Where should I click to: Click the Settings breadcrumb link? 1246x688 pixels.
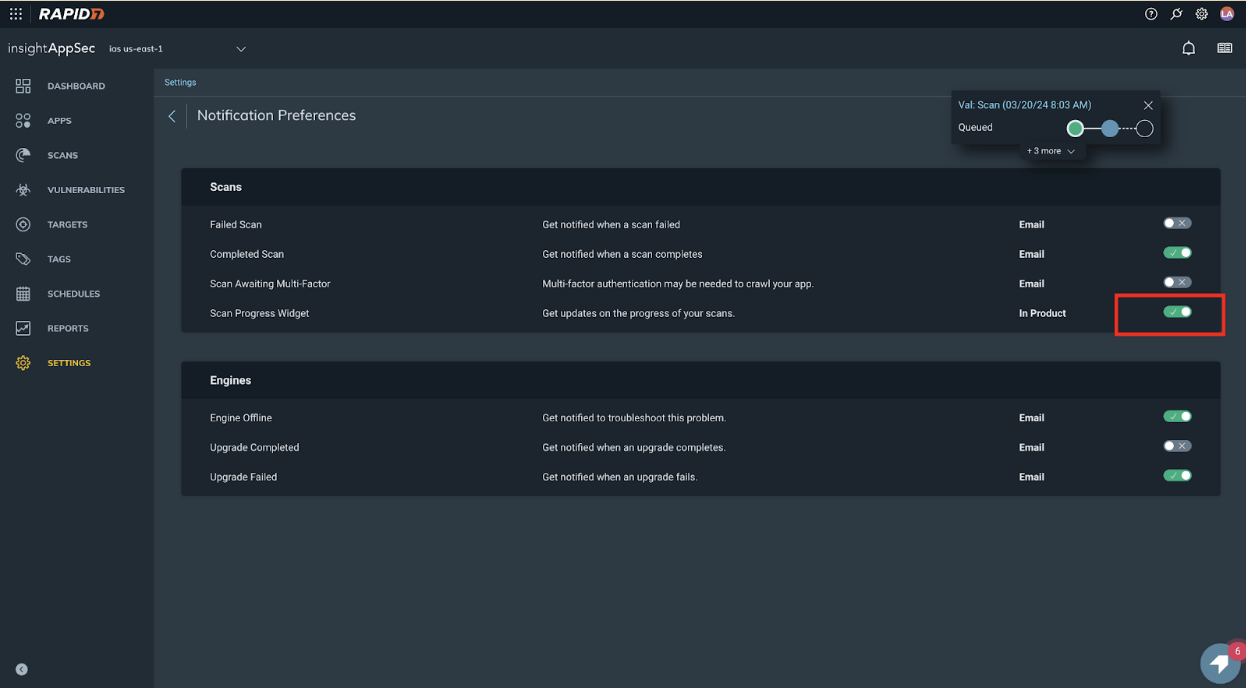pyautogui.click(x=180, y=83)
